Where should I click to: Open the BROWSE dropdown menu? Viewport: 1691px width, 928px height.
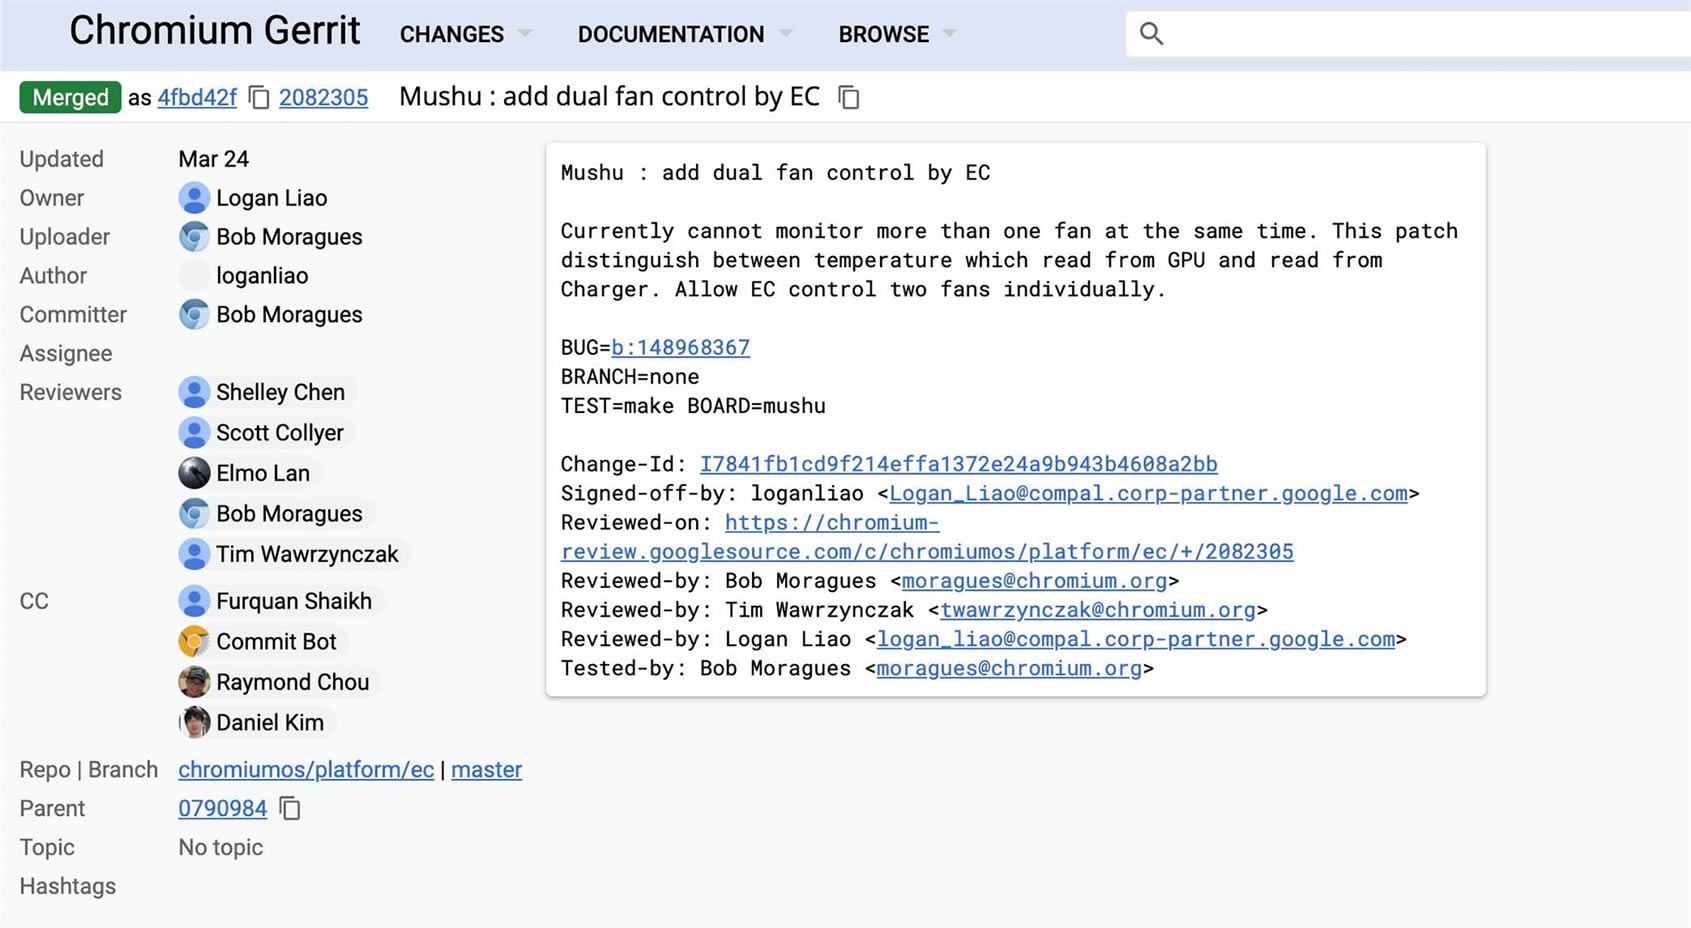[897, 35]
